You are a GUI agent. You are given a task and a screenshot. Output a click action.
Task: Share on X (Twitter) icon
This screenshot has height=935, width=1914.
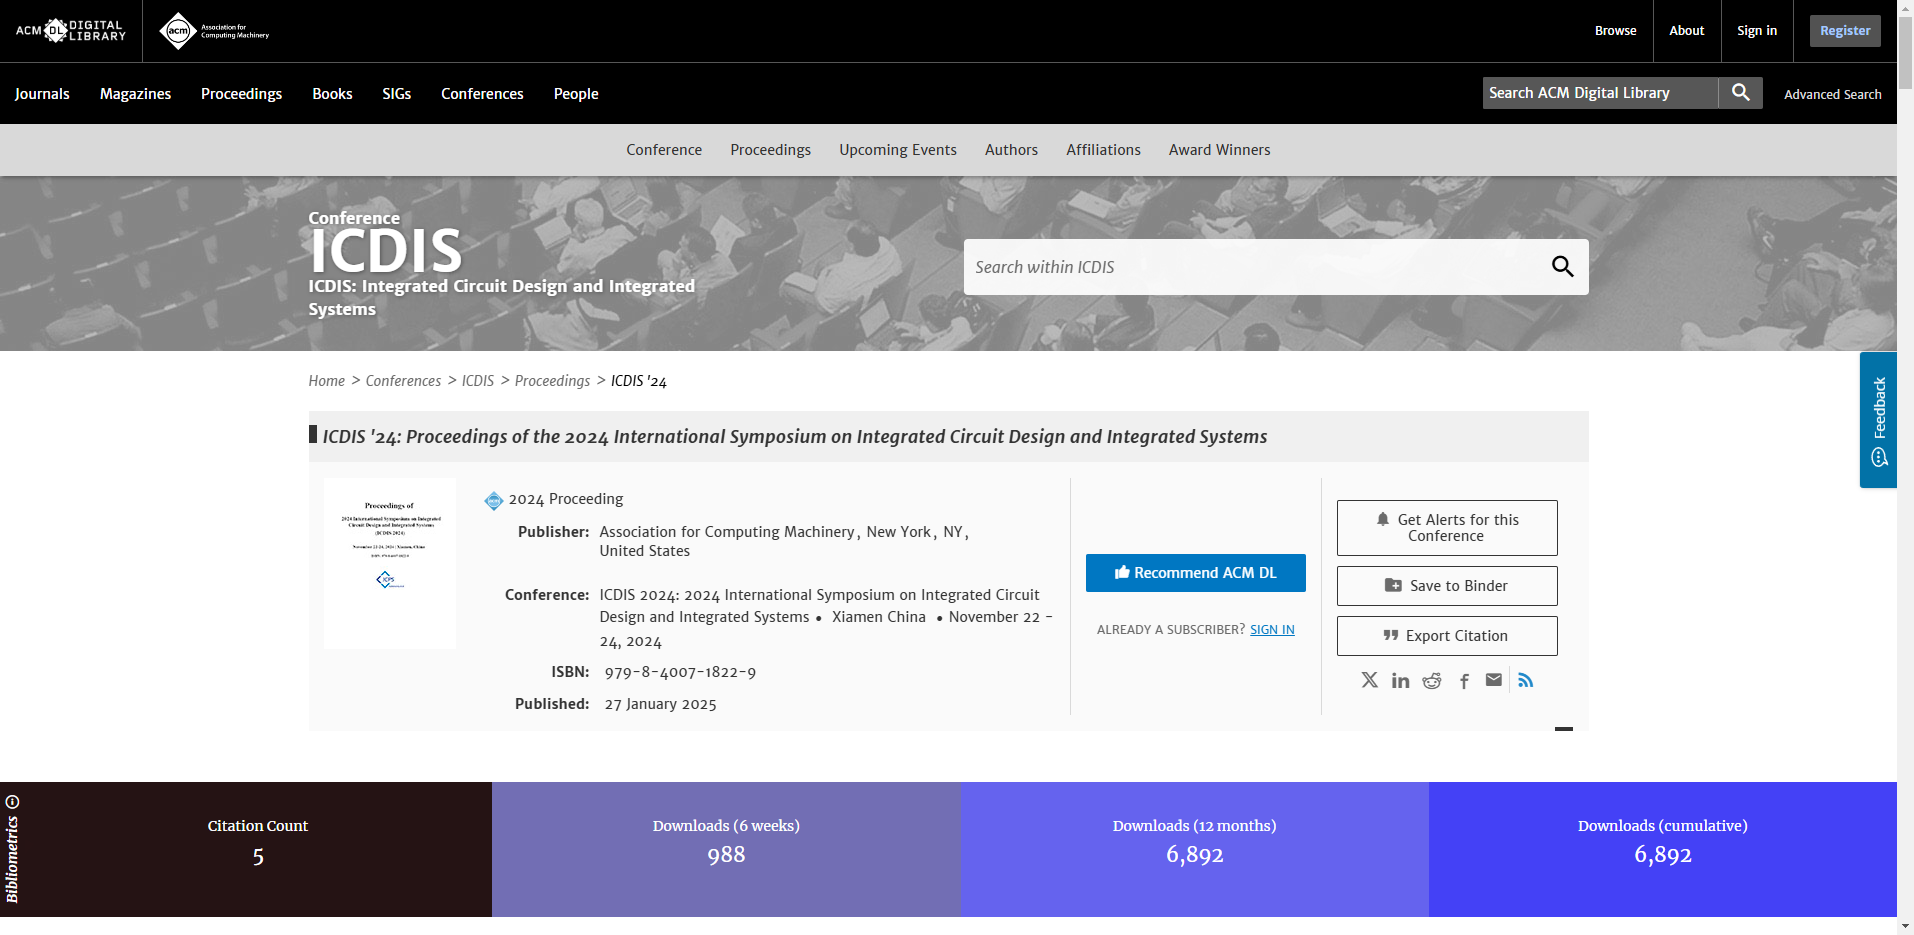click(1369, 680)
